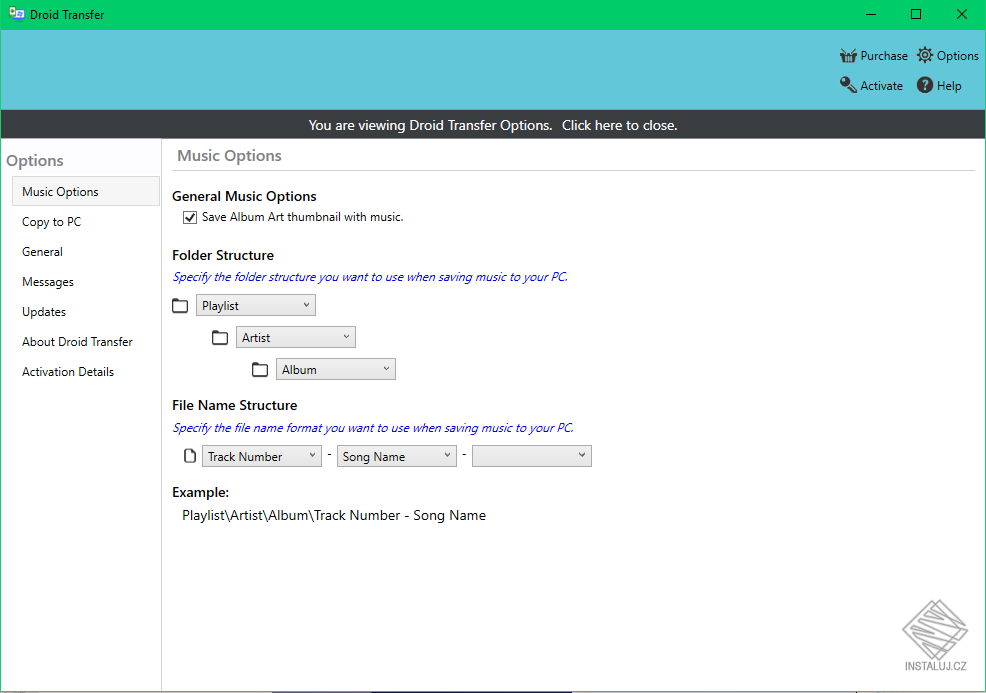Select Music Options in the sidebar
This screenshot has height=693, width=986.
click(86, 191)
